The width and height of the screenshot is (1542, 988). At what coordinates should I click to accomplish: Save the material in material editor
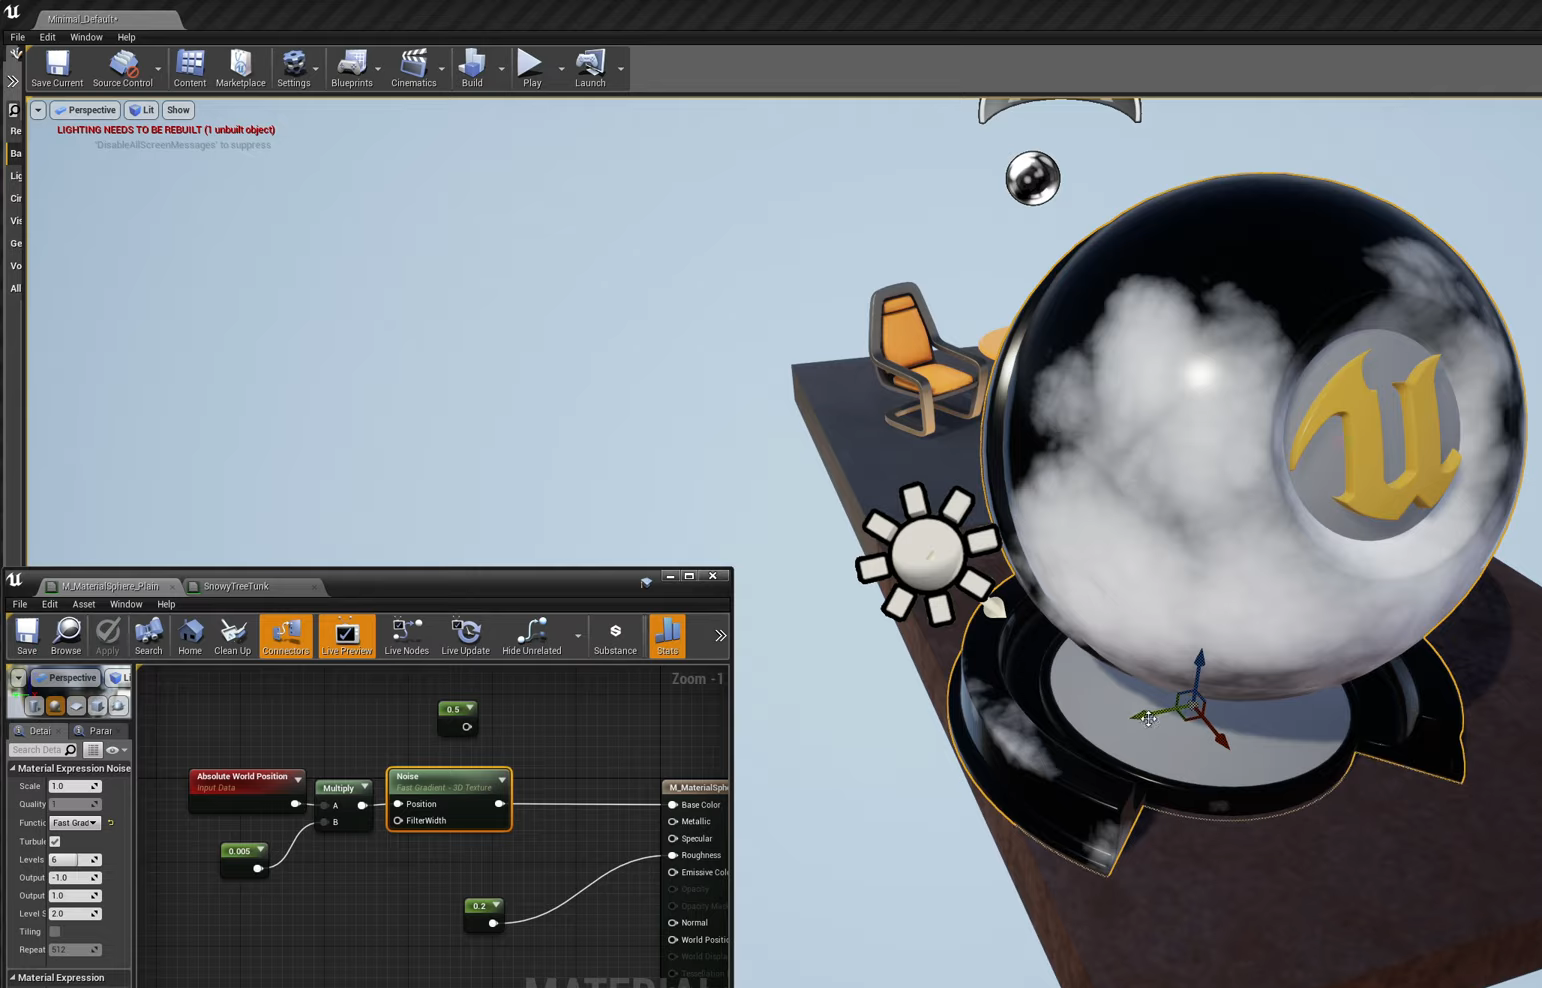pyautogui.click(x=27, y=636)
